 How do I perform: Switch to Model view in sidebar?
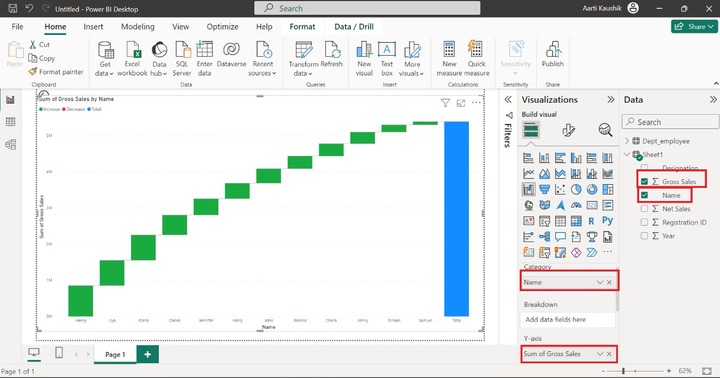tap(10, 144)
